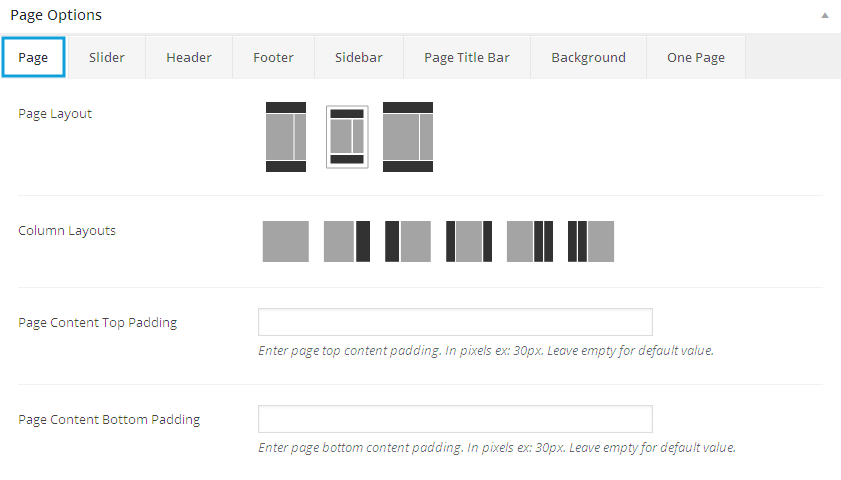This screenshot has height=480, width=841.
Task: Choose the first narrow page layout icon
Action: pos(286,137)
